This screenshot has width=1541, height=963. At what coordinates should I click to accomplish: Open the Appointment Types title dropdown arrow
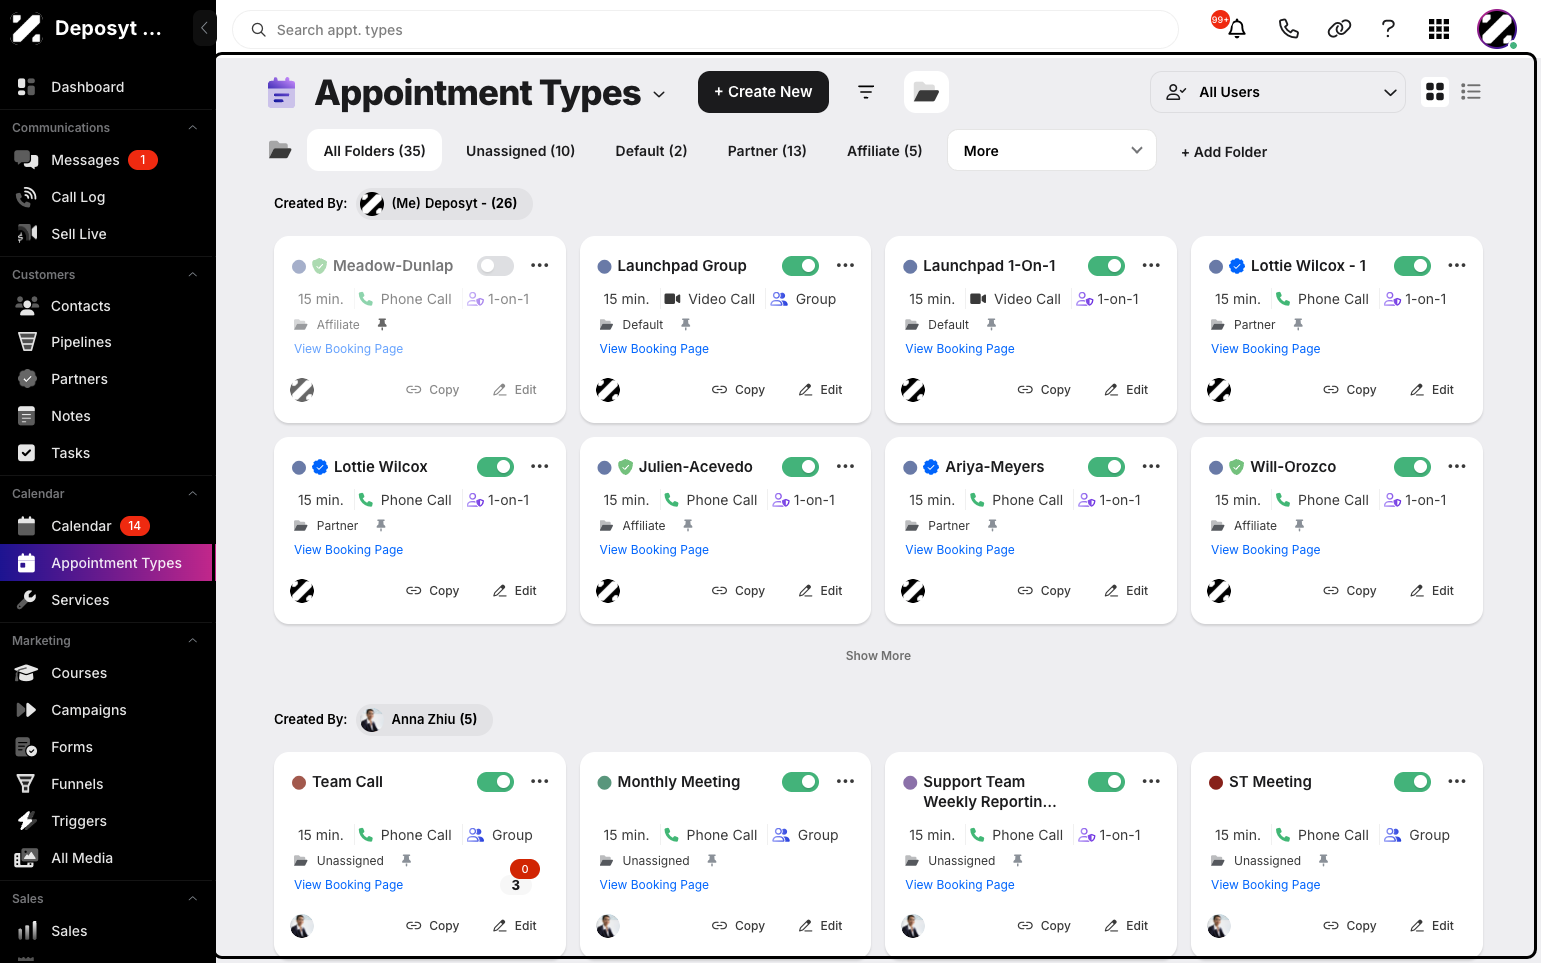click(x=659, y=94)
